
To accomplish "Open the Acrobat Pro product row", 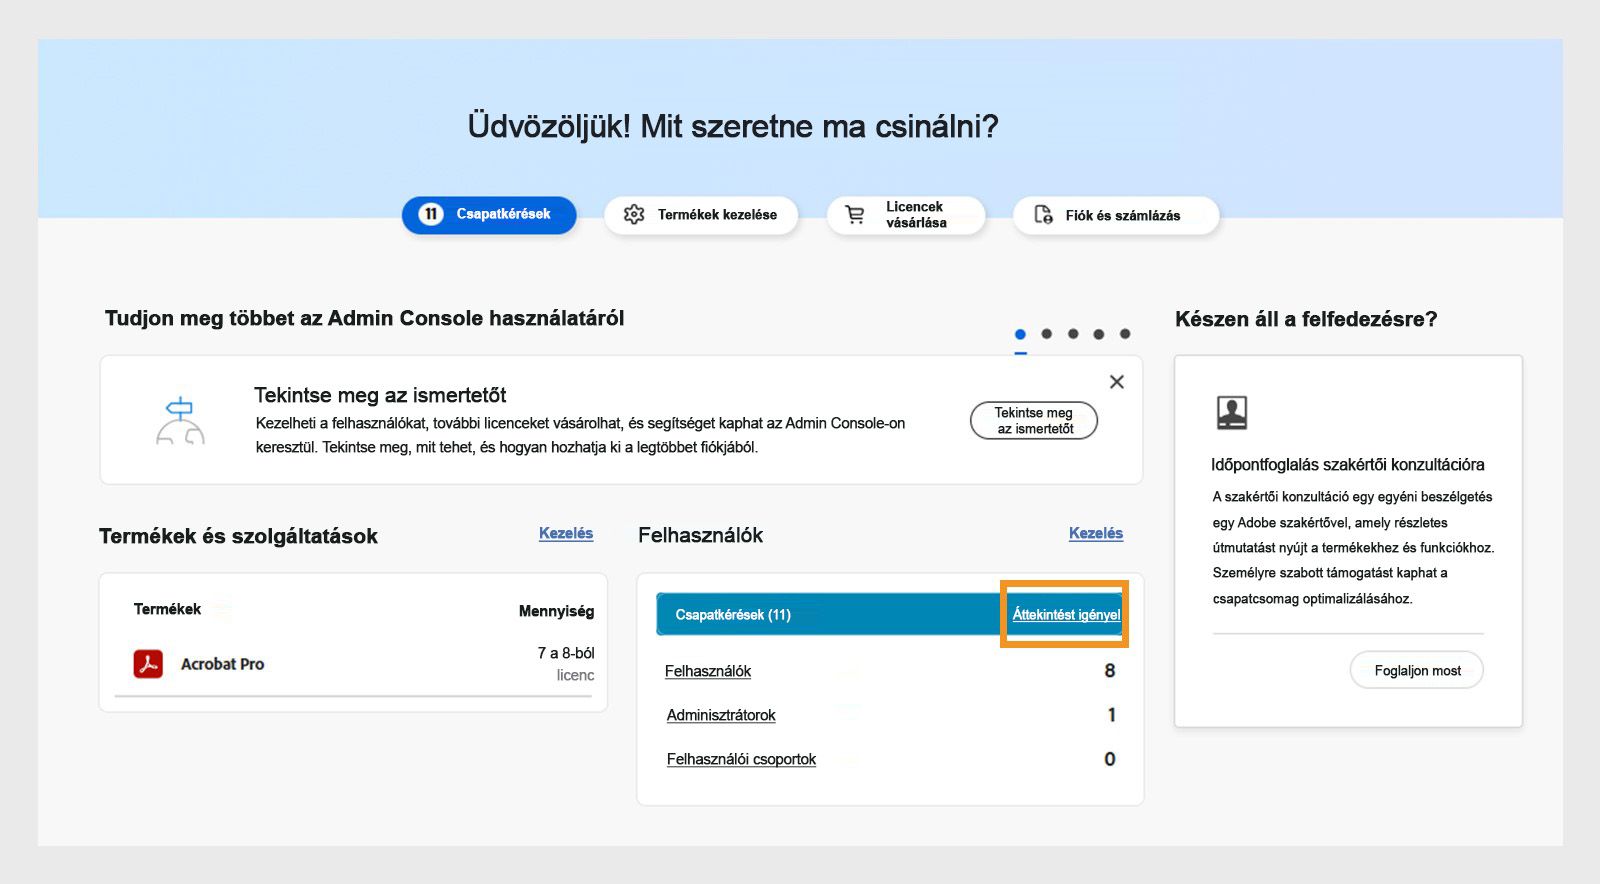I will click(x=354, y=664).
